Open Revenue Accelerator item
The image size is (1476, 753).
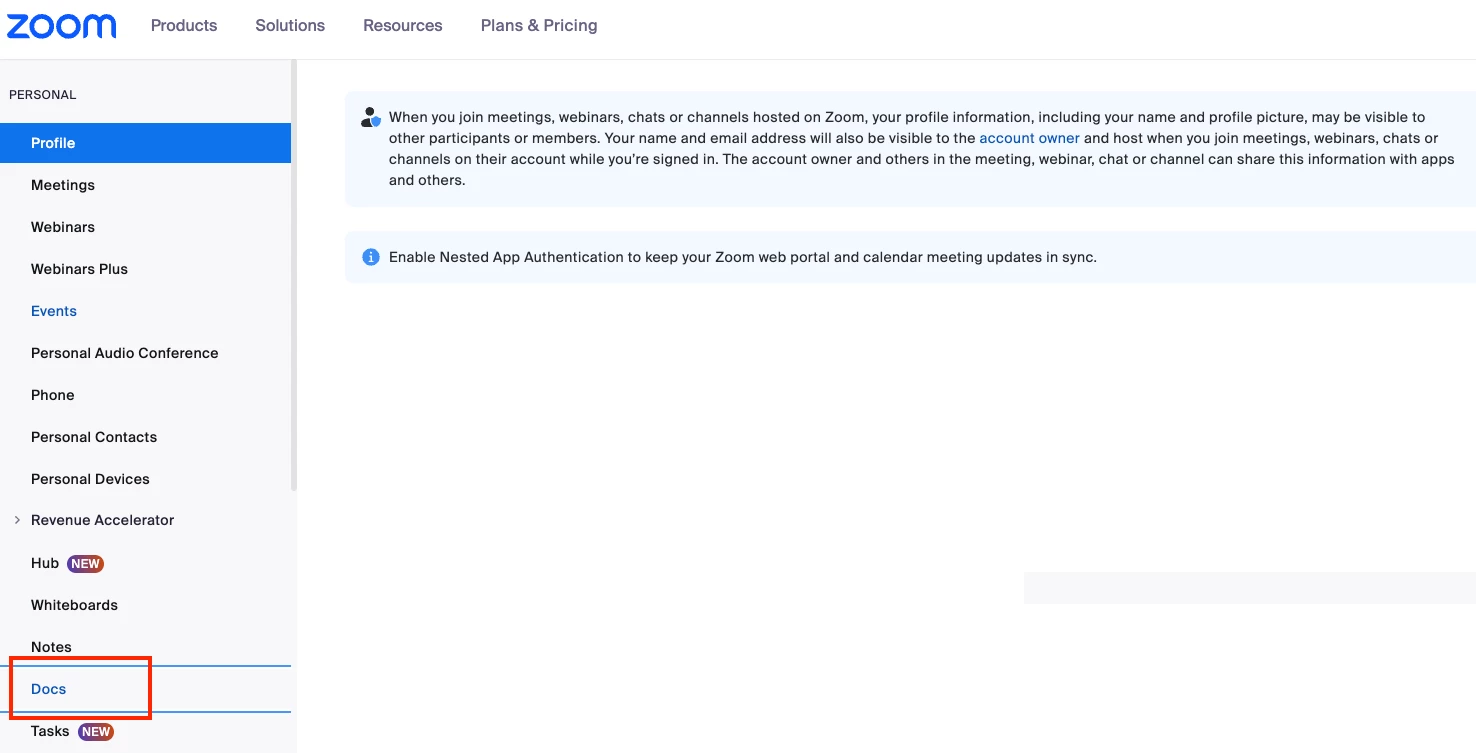tap(102, 520)
